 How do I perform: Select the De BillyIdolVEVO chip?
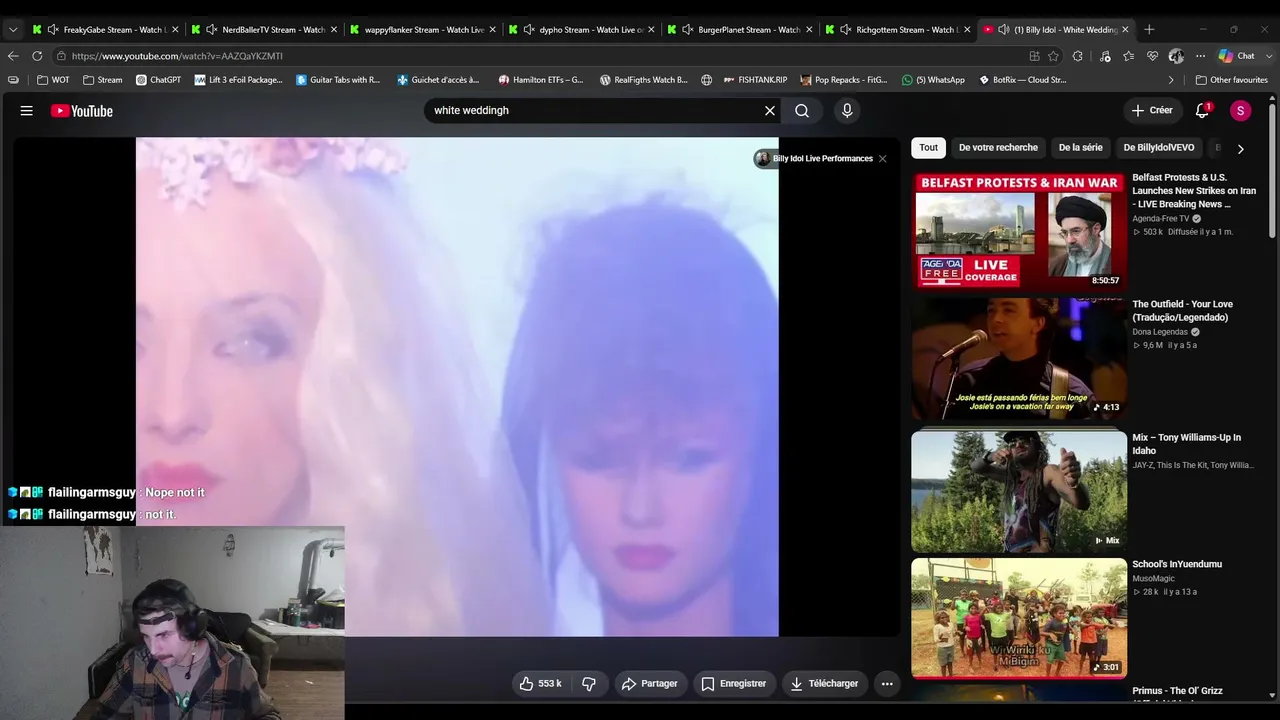pyautogui.click(x=1158, y=148)
